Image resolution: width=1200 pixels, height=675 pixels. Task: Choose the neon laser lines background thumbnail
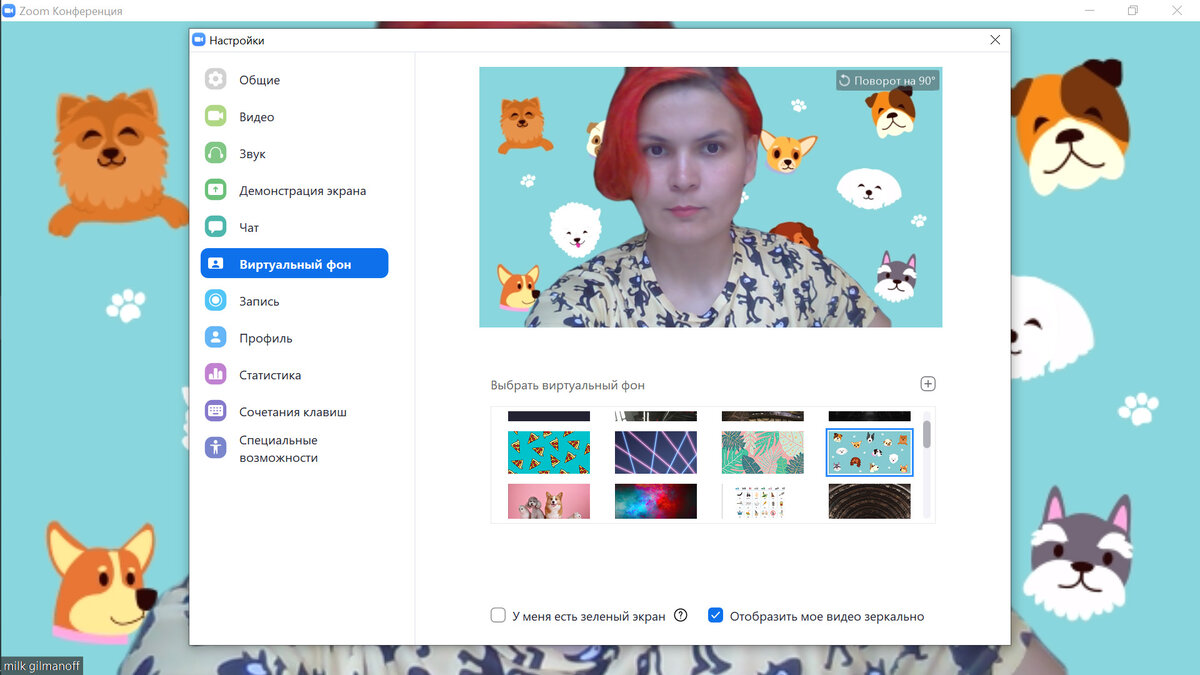click(656, 452)
